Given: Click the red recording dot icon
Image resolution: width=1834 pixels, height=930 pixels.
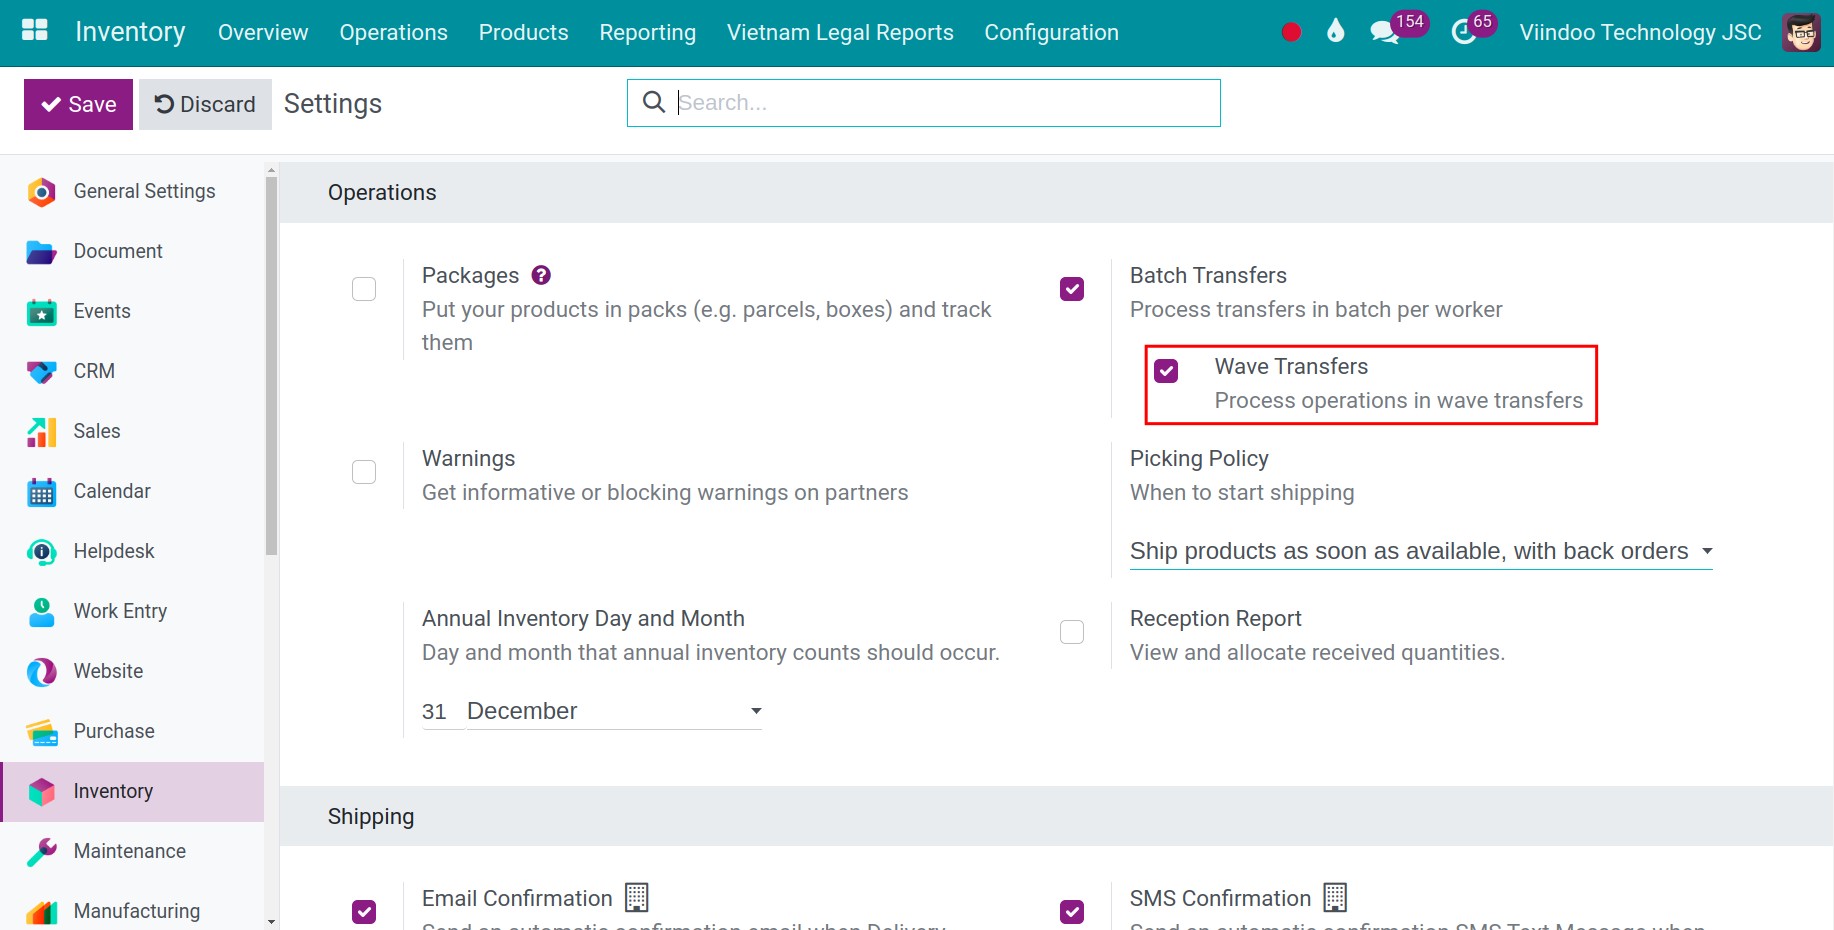Looking at the screenshot, I should pyautogui.click(x=1291, y=32).
